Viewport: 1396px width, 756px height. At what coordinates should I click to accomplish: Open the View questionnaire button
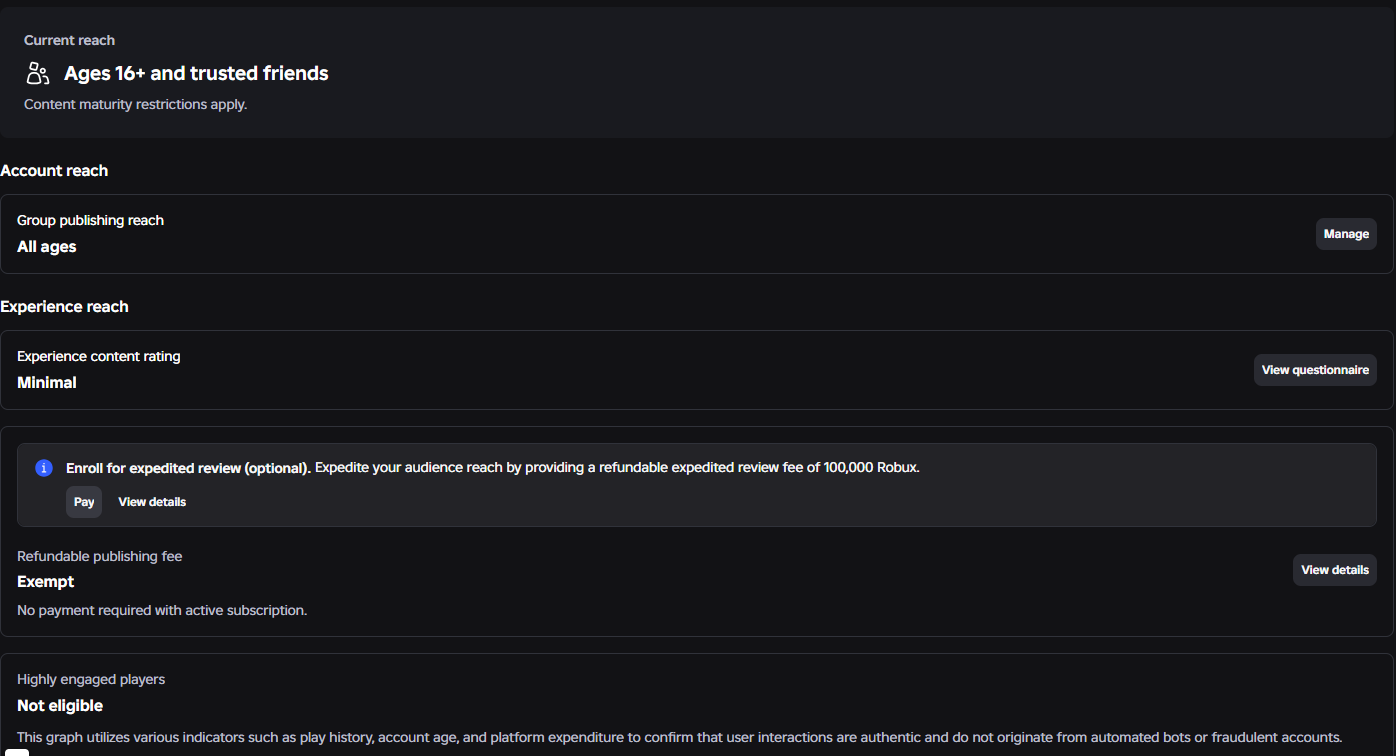click(x=1315, y=370)
